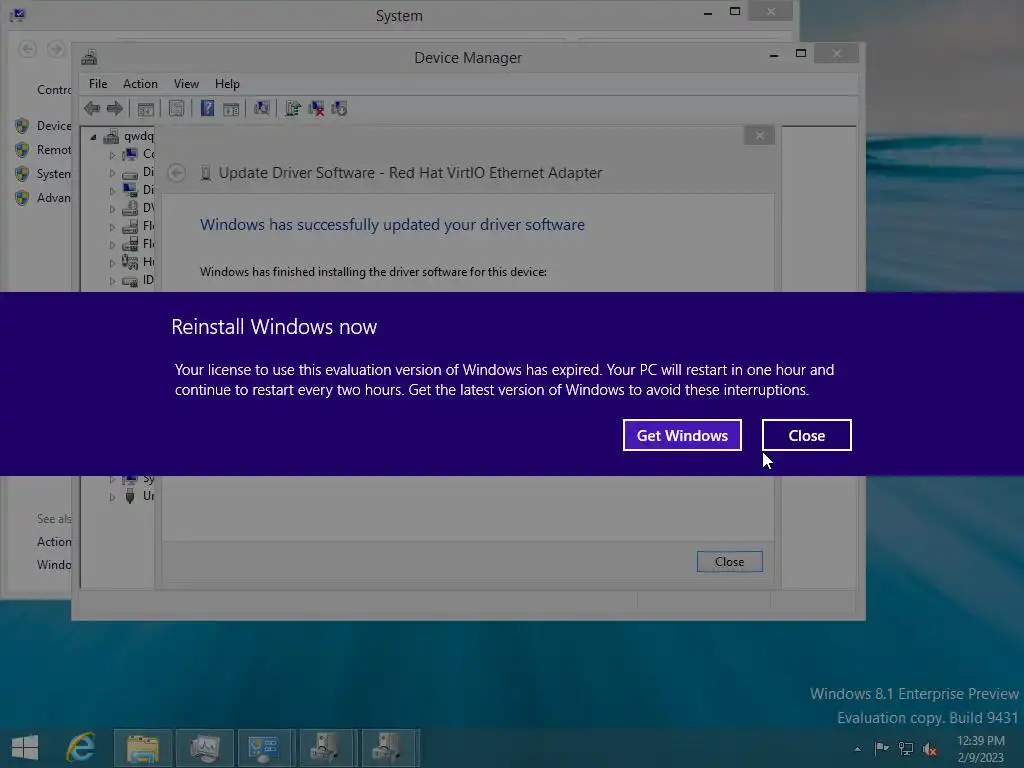Expand the monitor icon Di (Display) node

tap(112, 191)
